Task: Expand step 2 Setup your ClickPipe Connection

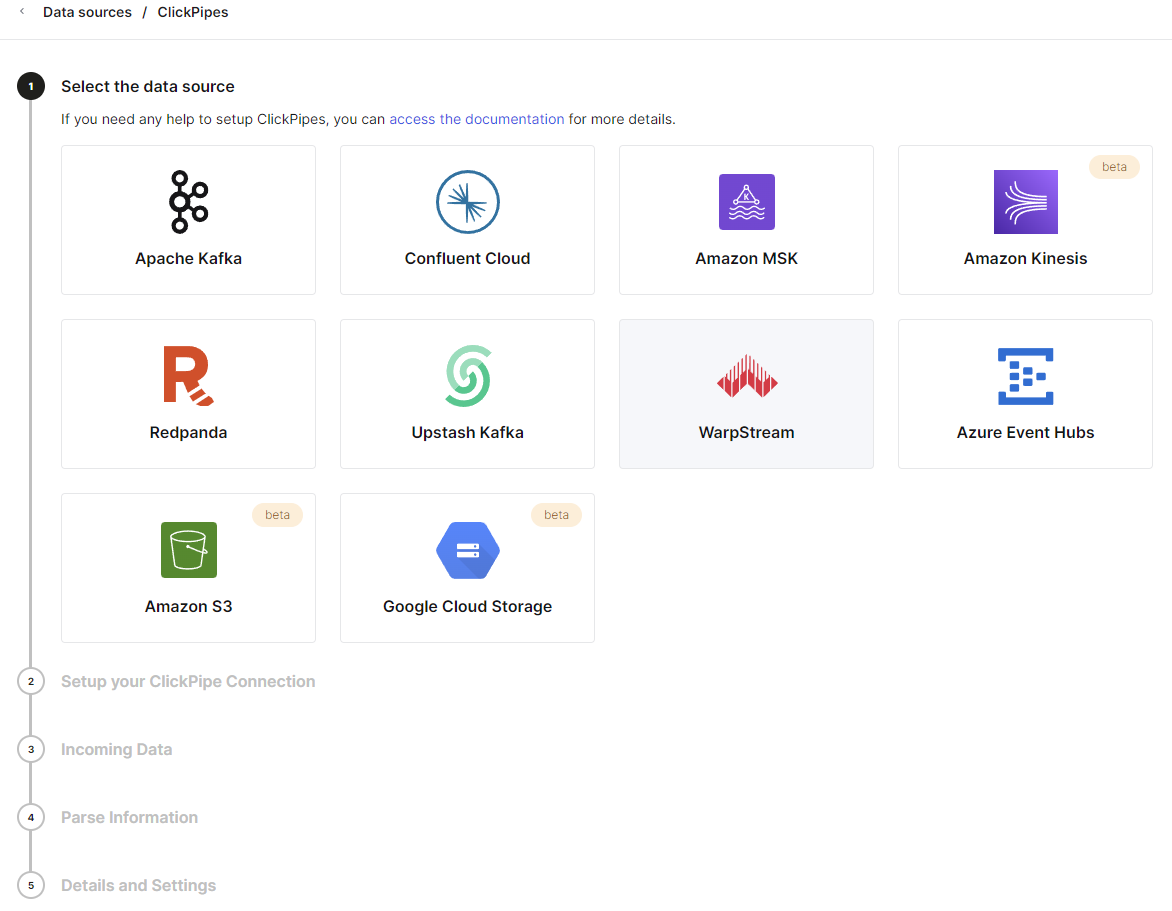Action: click(188, 682)
